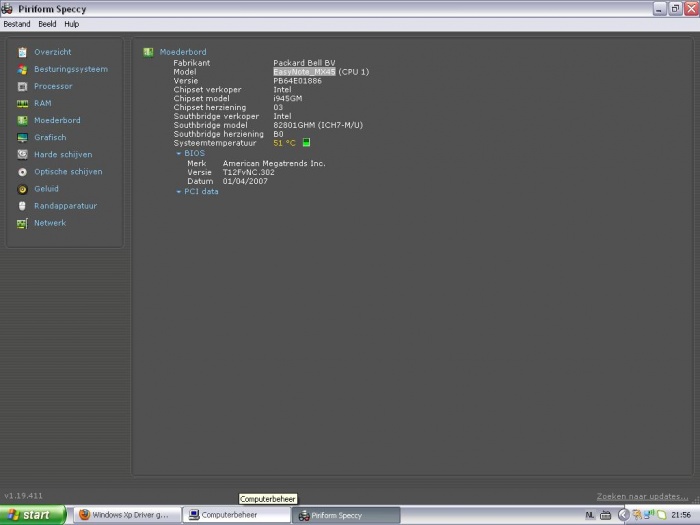Click version value PB64E01886

pos(297,81)
